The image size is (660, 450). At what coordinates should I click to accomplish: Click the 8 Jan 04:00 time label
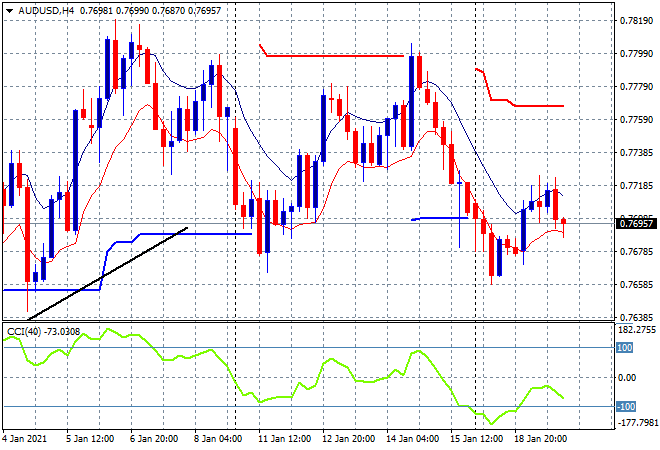[x=218, y=439]
